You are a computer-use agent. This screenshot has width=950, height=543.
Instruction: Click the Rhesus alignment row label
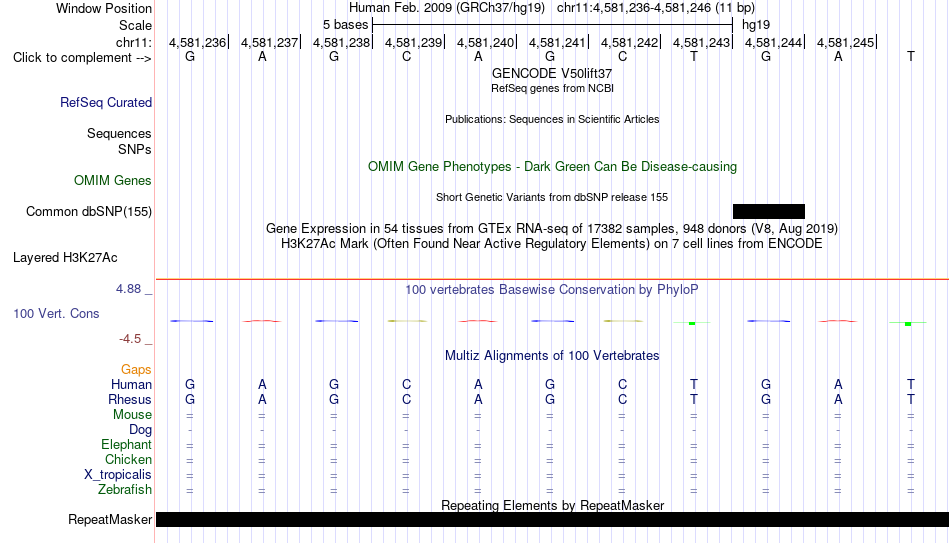[x=130, y=400]
